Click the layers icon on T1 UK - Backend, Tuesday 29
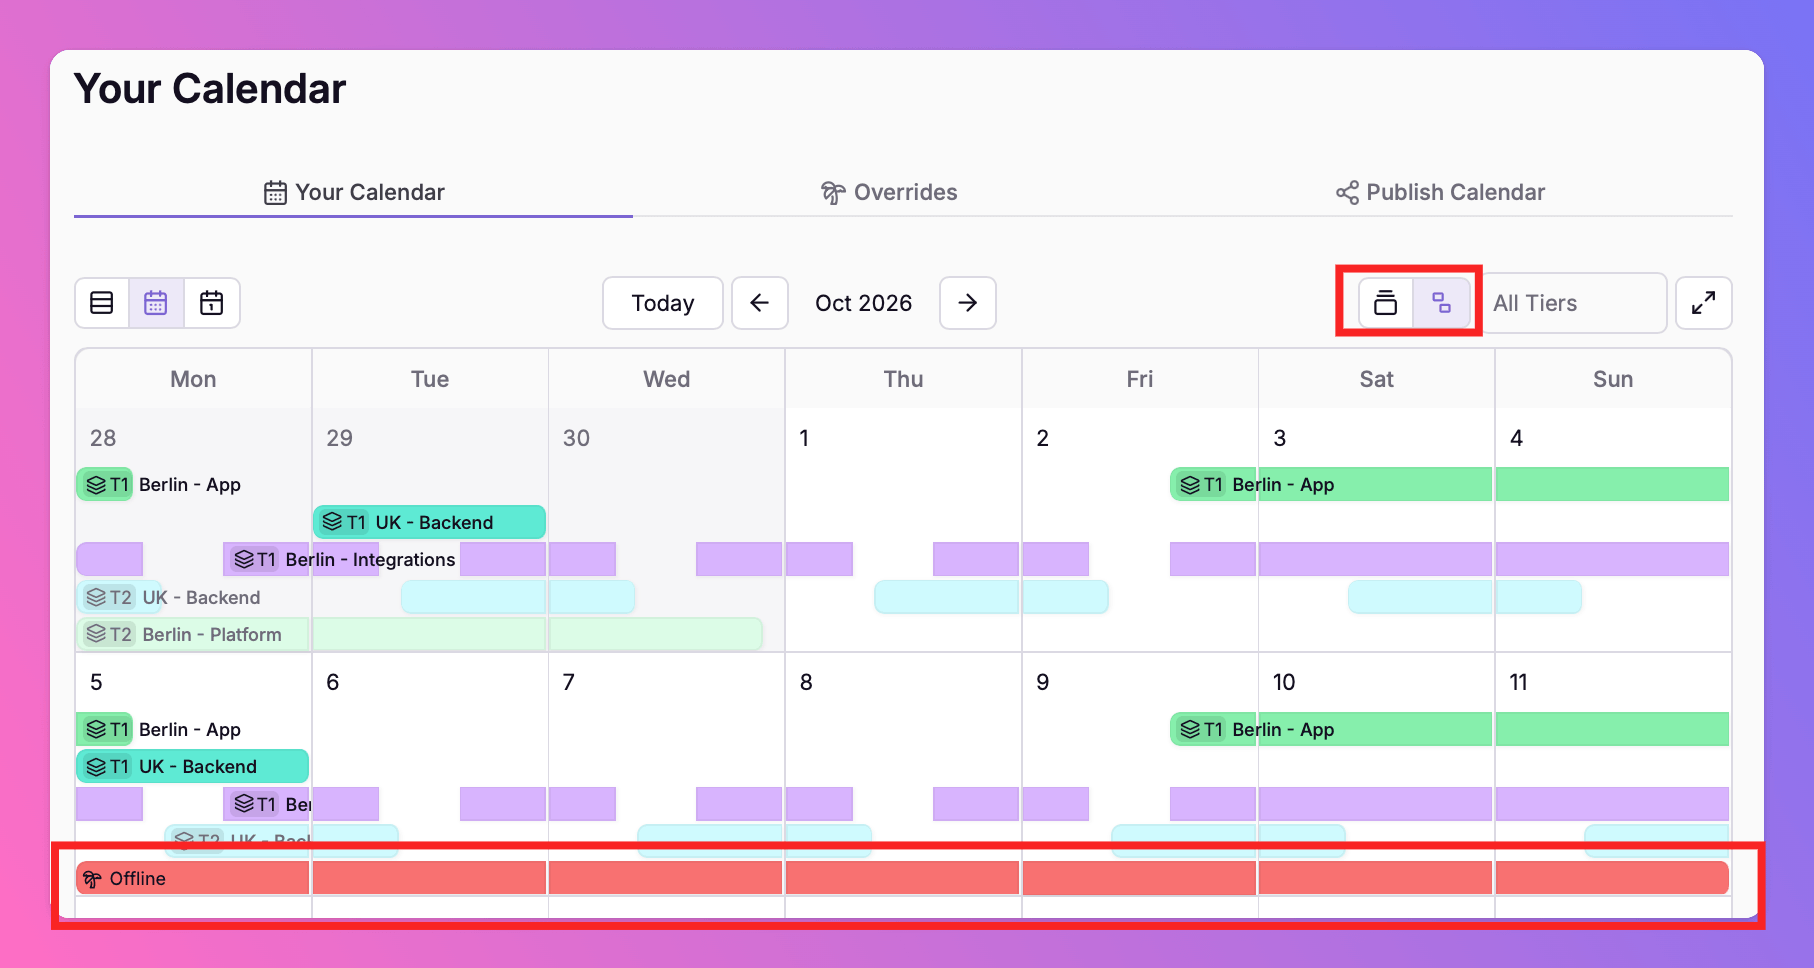Image resolution: width=1814 pixels, height=968 pixels. (x=333, y=522)
